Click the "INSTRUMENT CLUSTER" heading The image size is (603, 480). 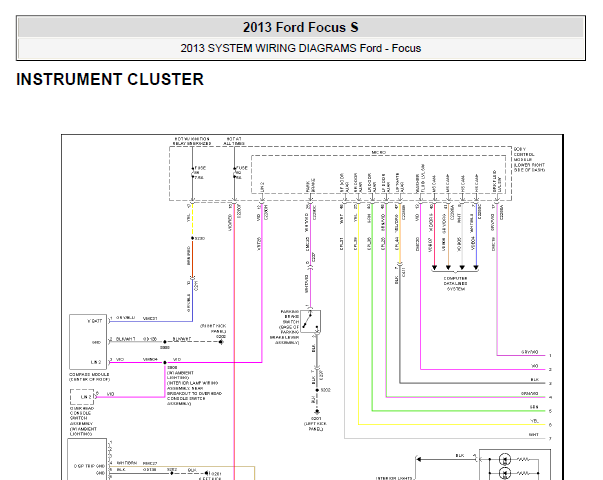110,80
